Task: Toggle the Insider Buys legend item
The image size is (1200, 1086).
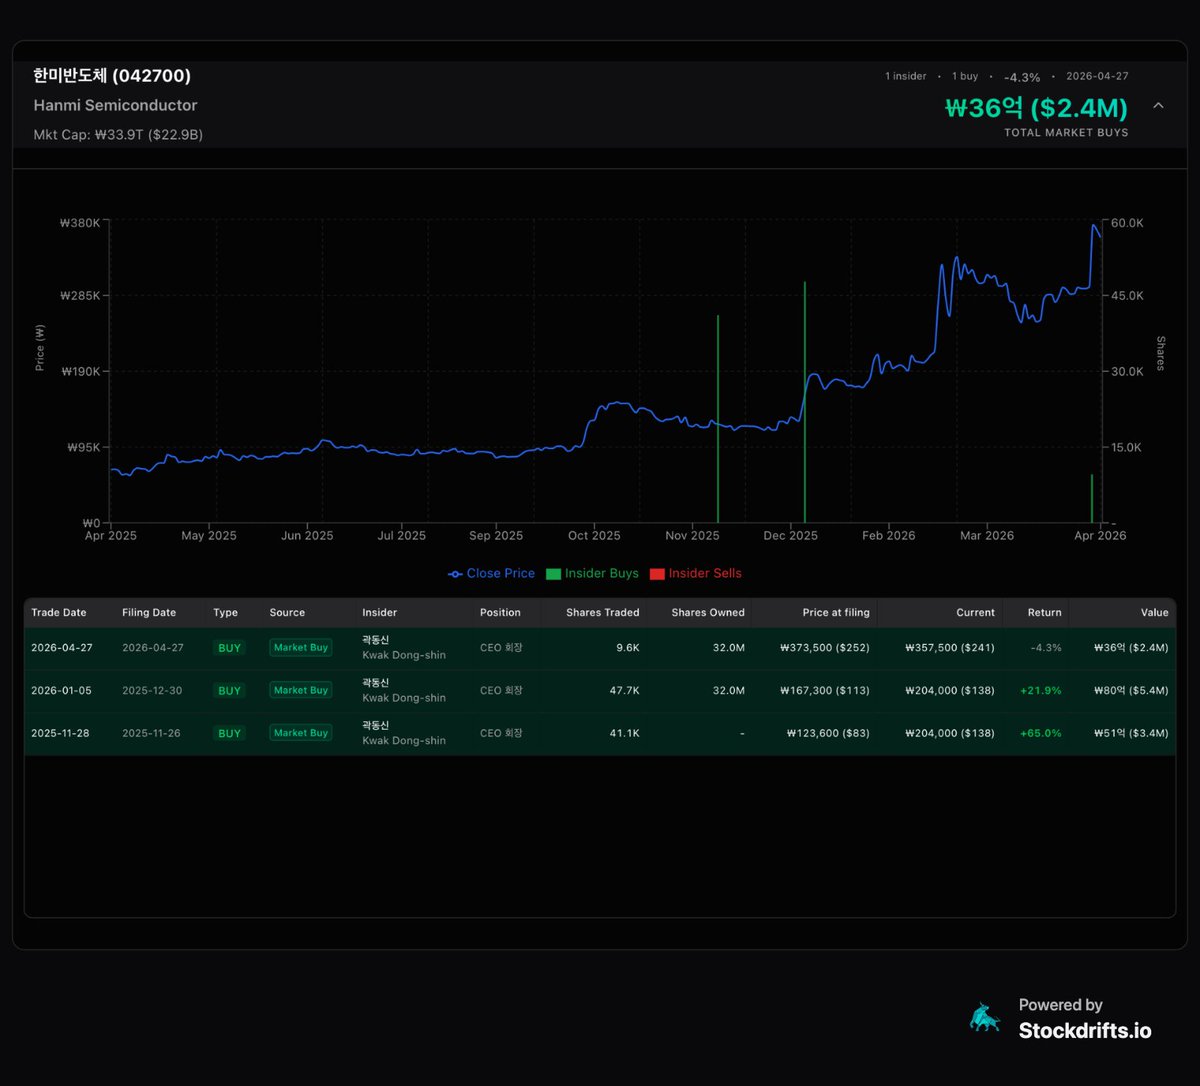Action: coord(592,573)
